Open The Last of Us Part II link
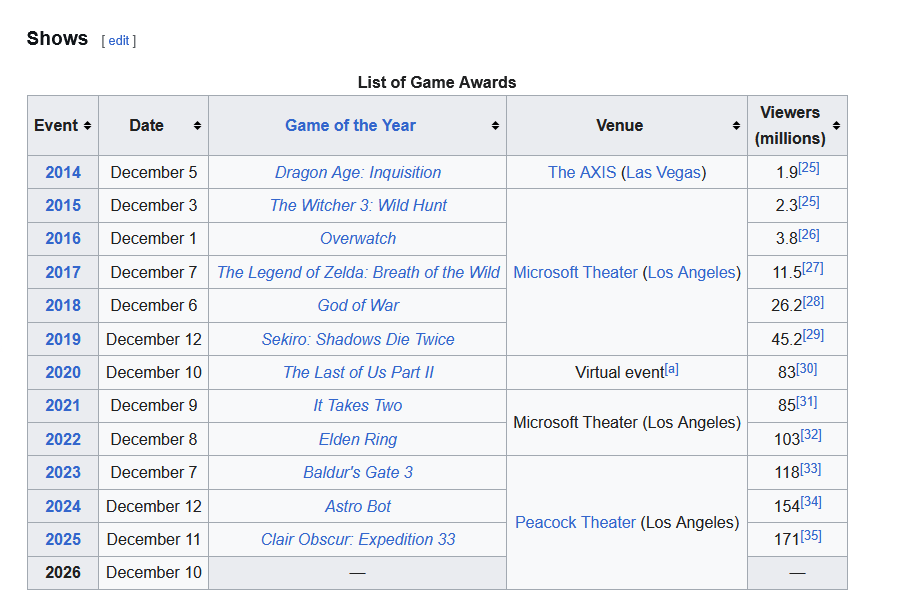Viewport: 899px width, 607px height. click(x=358, y=373)
